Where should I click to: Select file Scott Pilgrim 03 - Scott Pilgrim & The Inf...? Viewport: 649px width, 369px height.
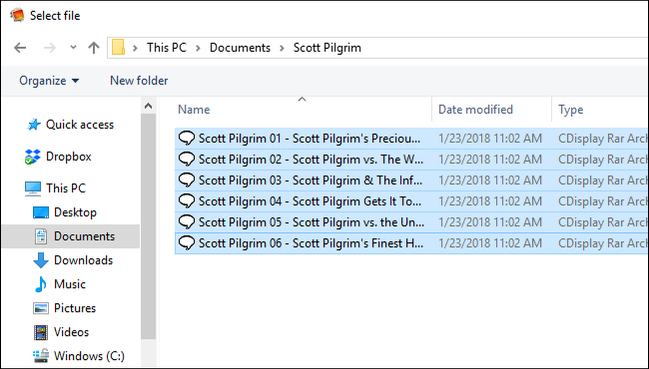click(310, 181)
